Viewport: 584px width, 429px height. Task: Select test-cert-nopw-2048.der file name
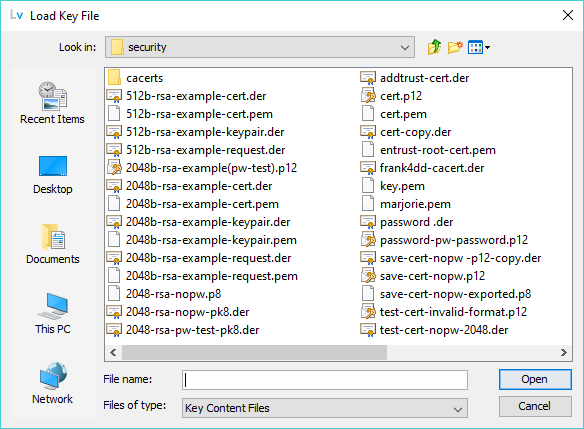(x=444, y=330)
